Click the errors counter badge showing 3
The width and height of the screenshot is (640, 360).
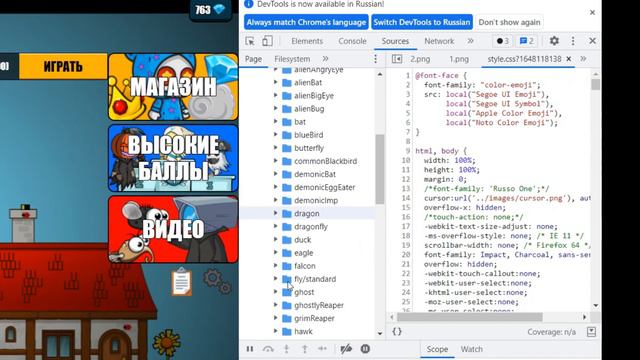point(502,41)
